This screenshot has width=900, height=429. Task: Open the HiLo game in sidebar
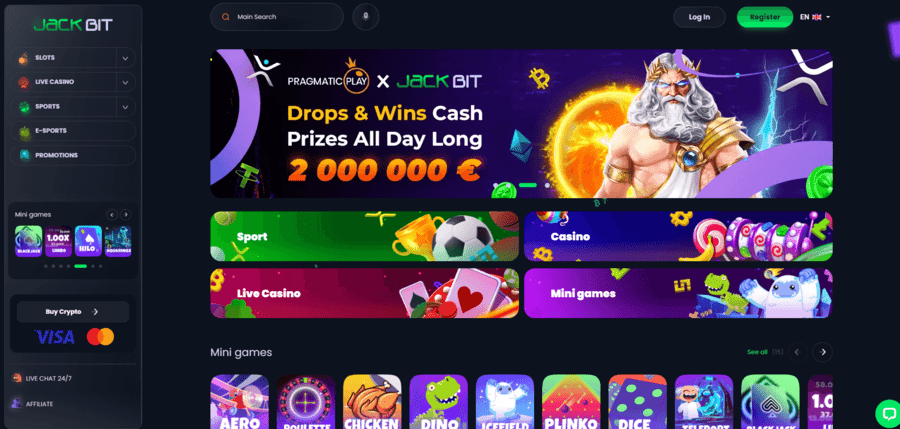88,241
